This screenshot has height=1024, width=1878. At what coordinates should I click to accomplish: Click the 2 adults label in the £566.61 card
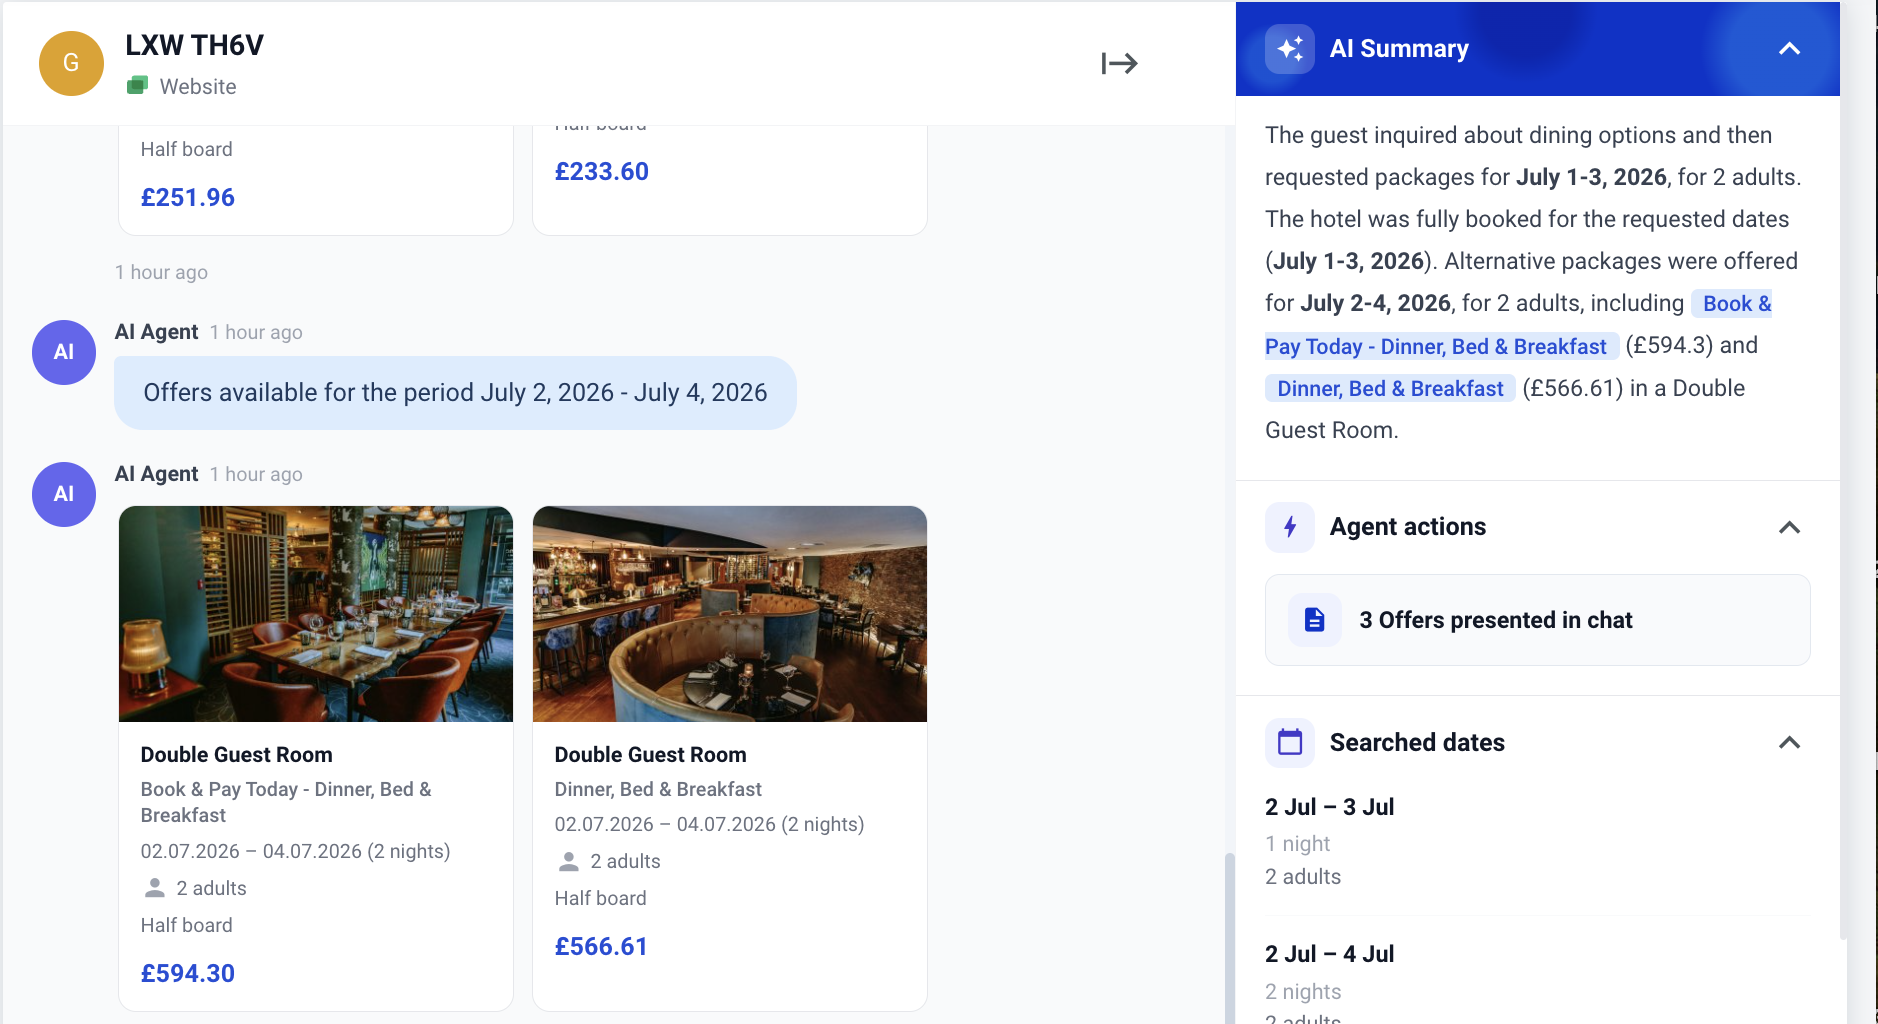pos(625,861)
